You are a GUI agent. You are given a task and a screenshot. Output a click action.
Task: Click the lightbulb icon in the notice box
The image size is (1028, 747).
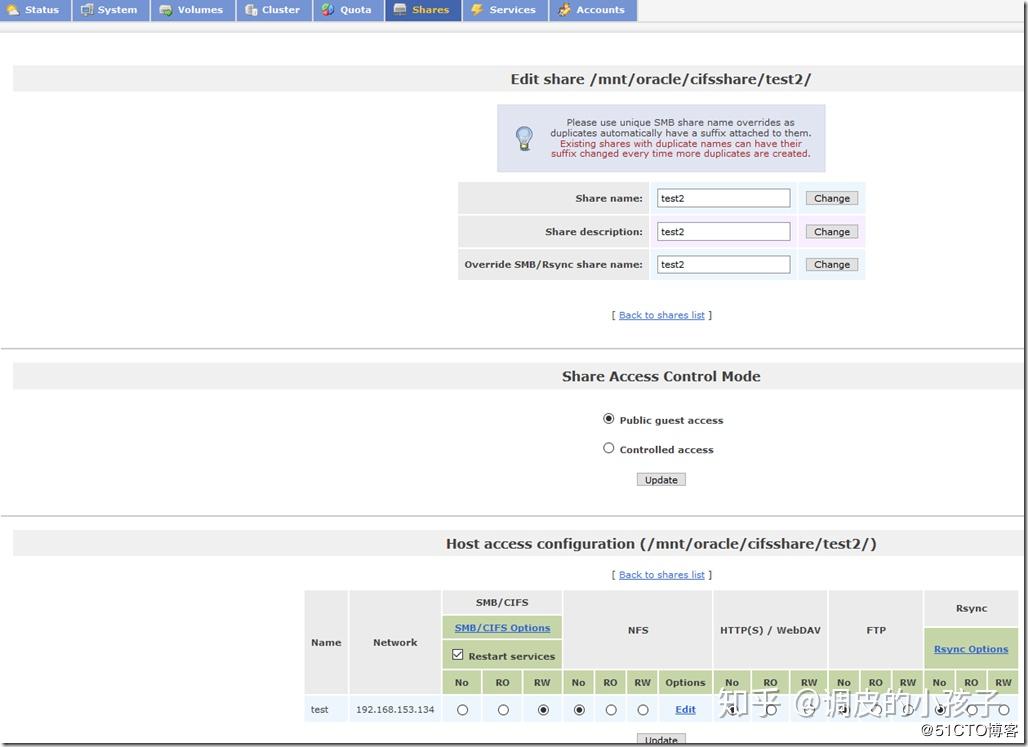tap(523, 137)
